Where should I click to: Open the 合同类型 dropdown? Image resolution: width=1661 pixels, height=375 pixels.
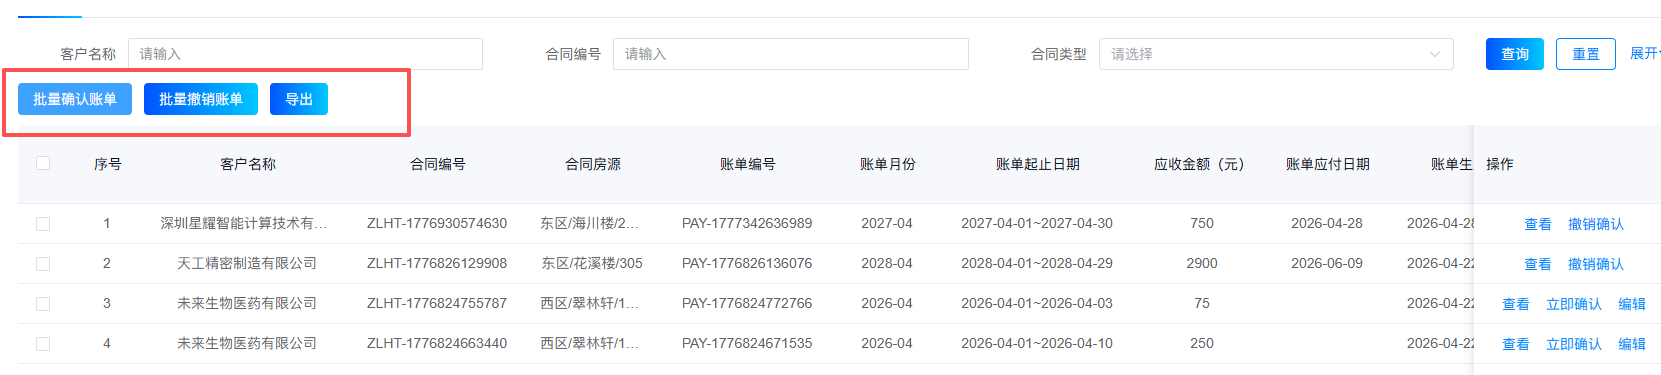1277,54
